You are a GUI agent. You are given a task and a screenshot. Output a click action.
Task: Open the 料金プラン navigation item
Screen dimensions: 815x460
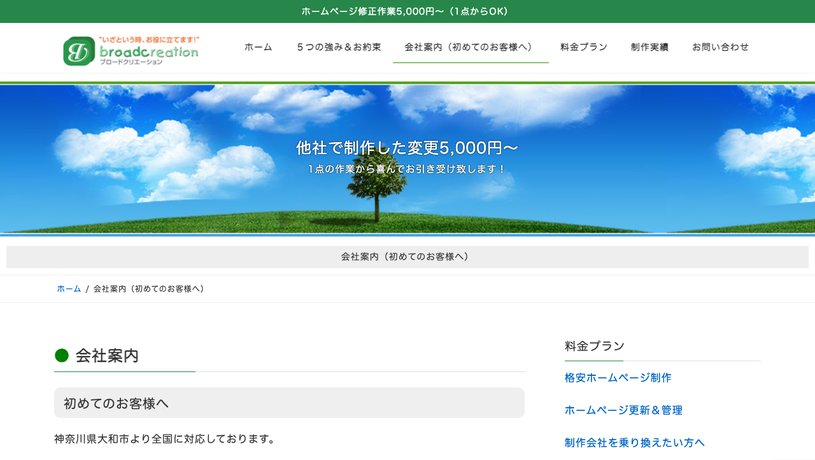tap(584, 47)
